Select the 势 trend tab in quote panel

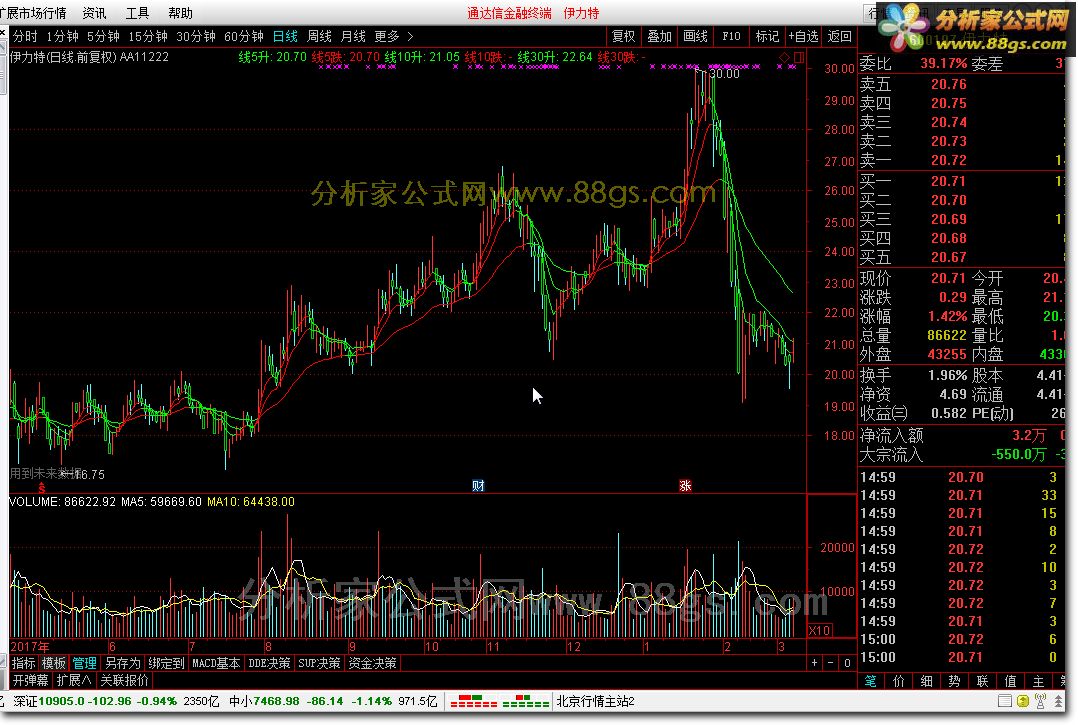pyautogui.click(x=954, y=681)
